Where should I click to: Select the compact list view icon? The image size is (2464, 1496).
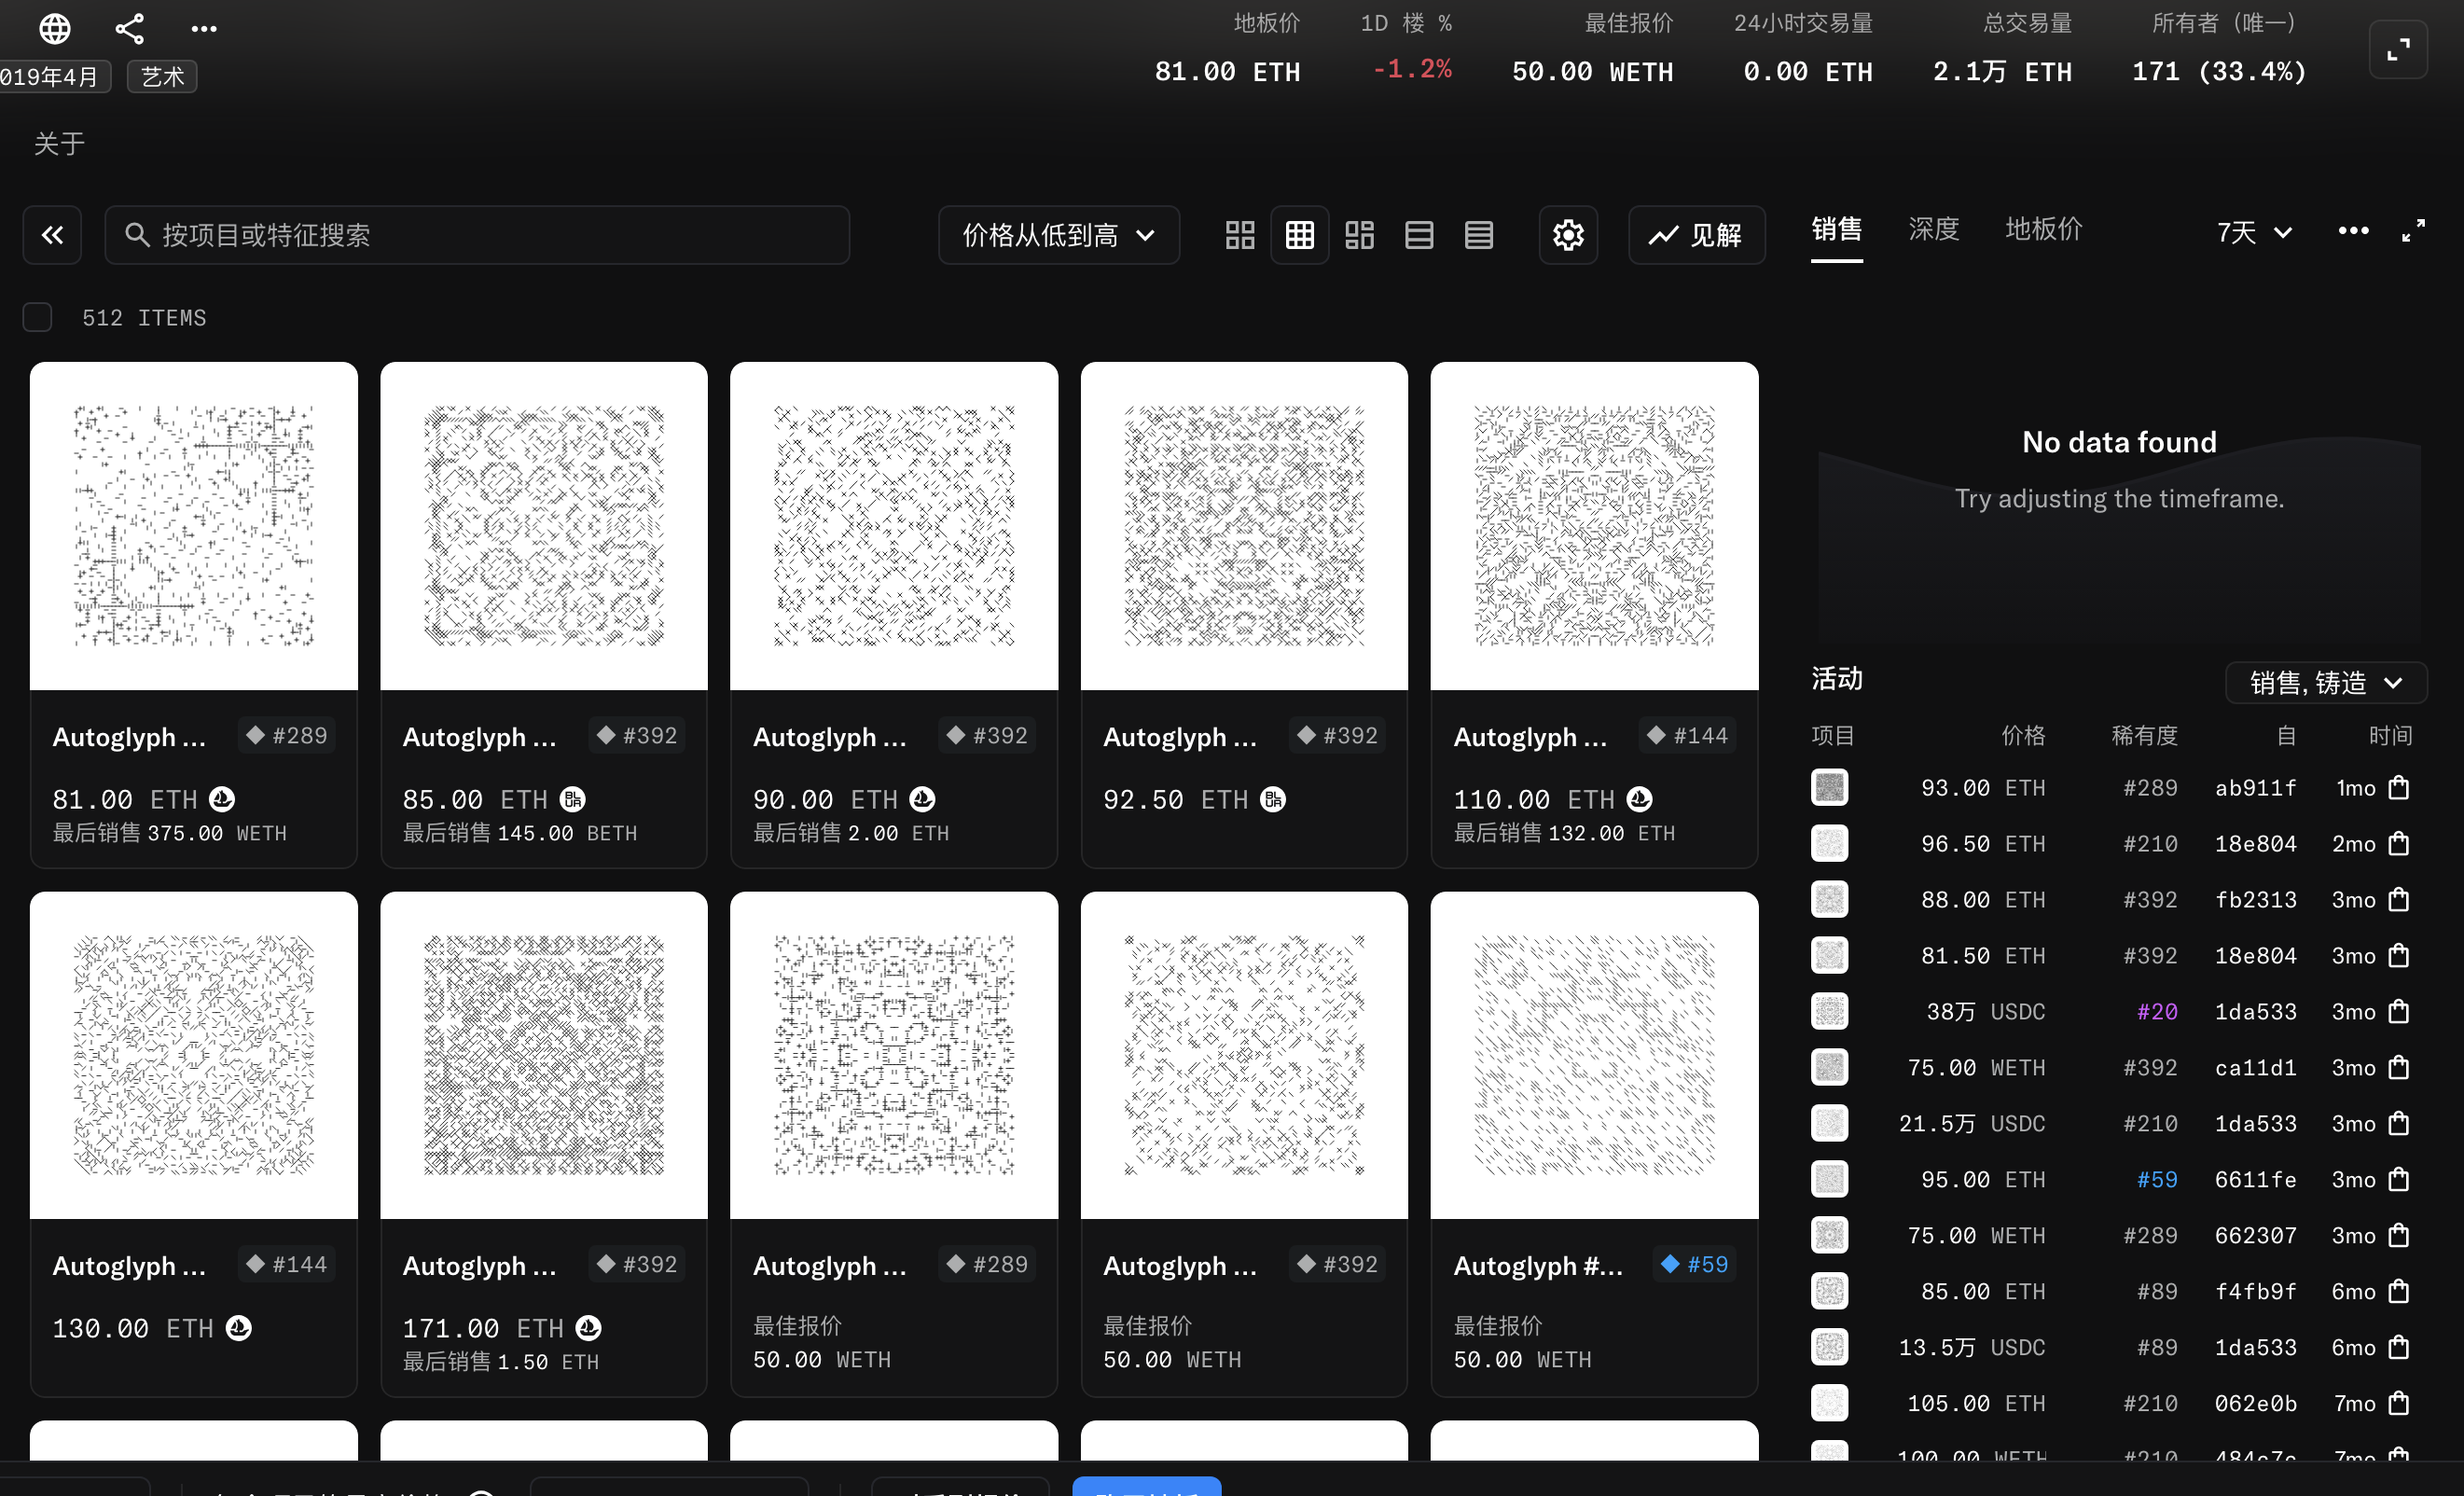tap(1479, 235)
